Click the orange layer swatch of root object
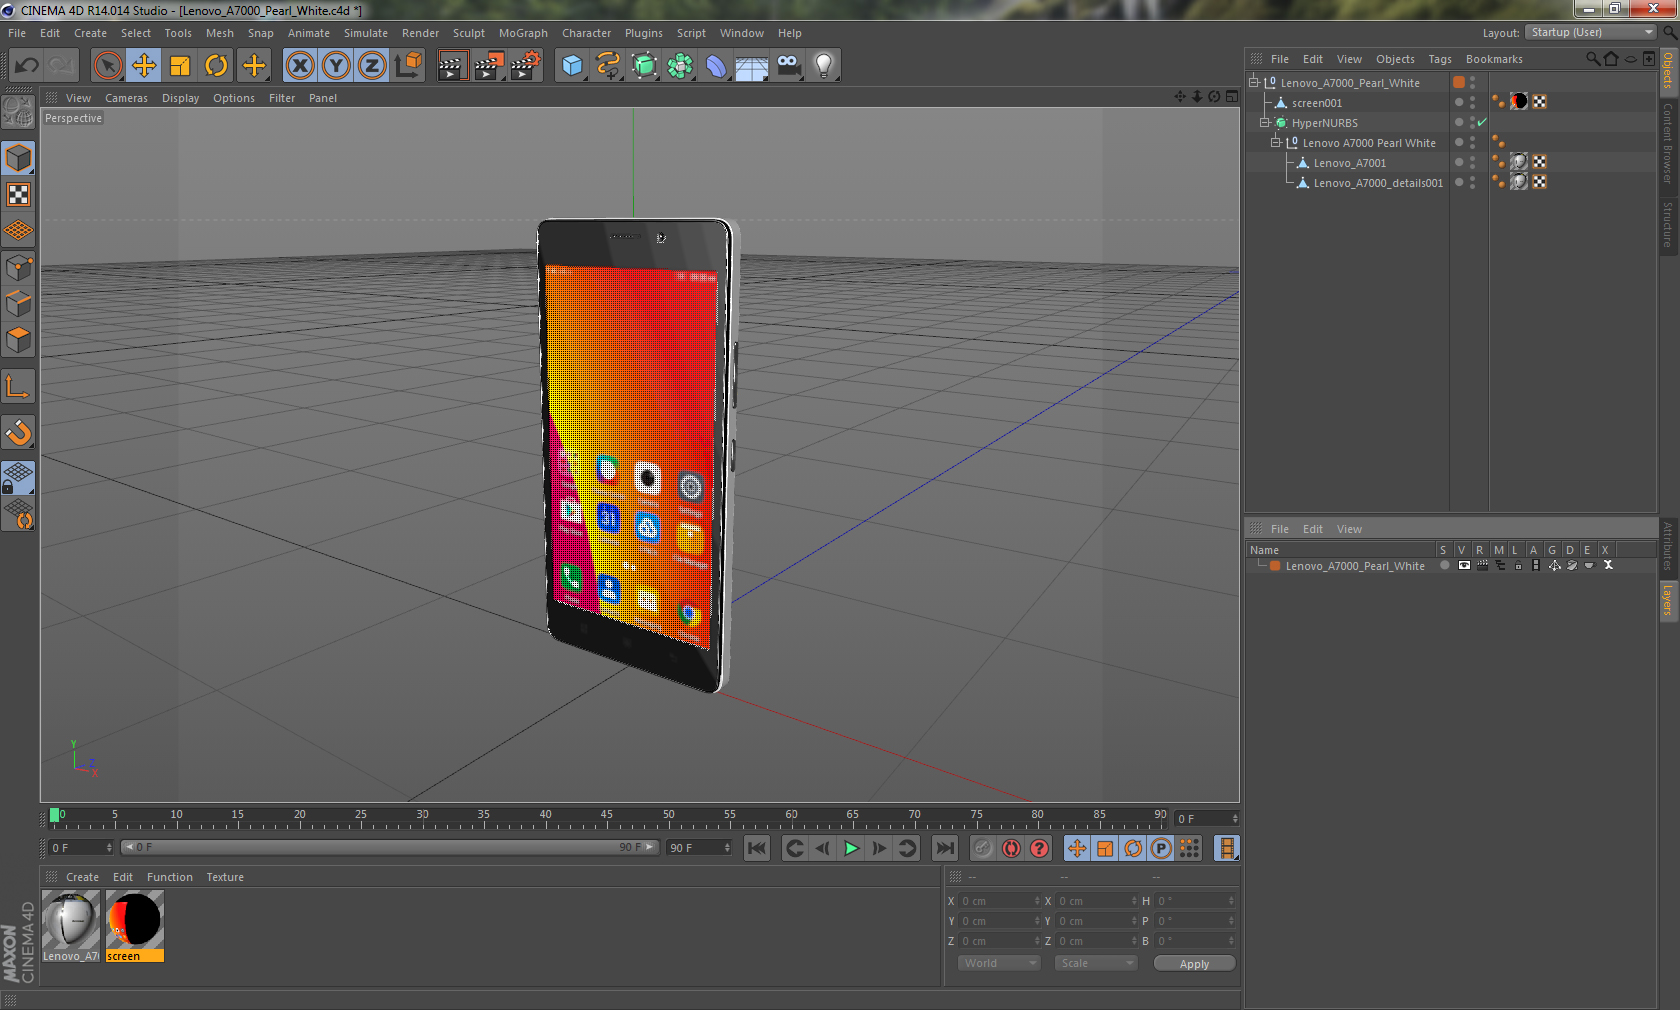Image resolution: width=1680 pixels, height=1010 pixels. (x=1459, y=82)
